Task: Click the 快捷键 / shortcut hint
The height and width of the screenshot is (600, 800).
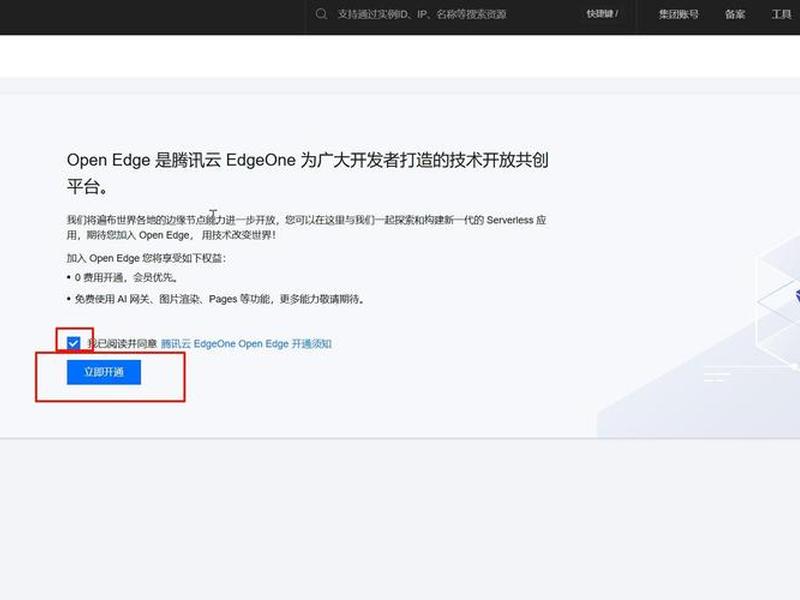Action: click(602, 14)
